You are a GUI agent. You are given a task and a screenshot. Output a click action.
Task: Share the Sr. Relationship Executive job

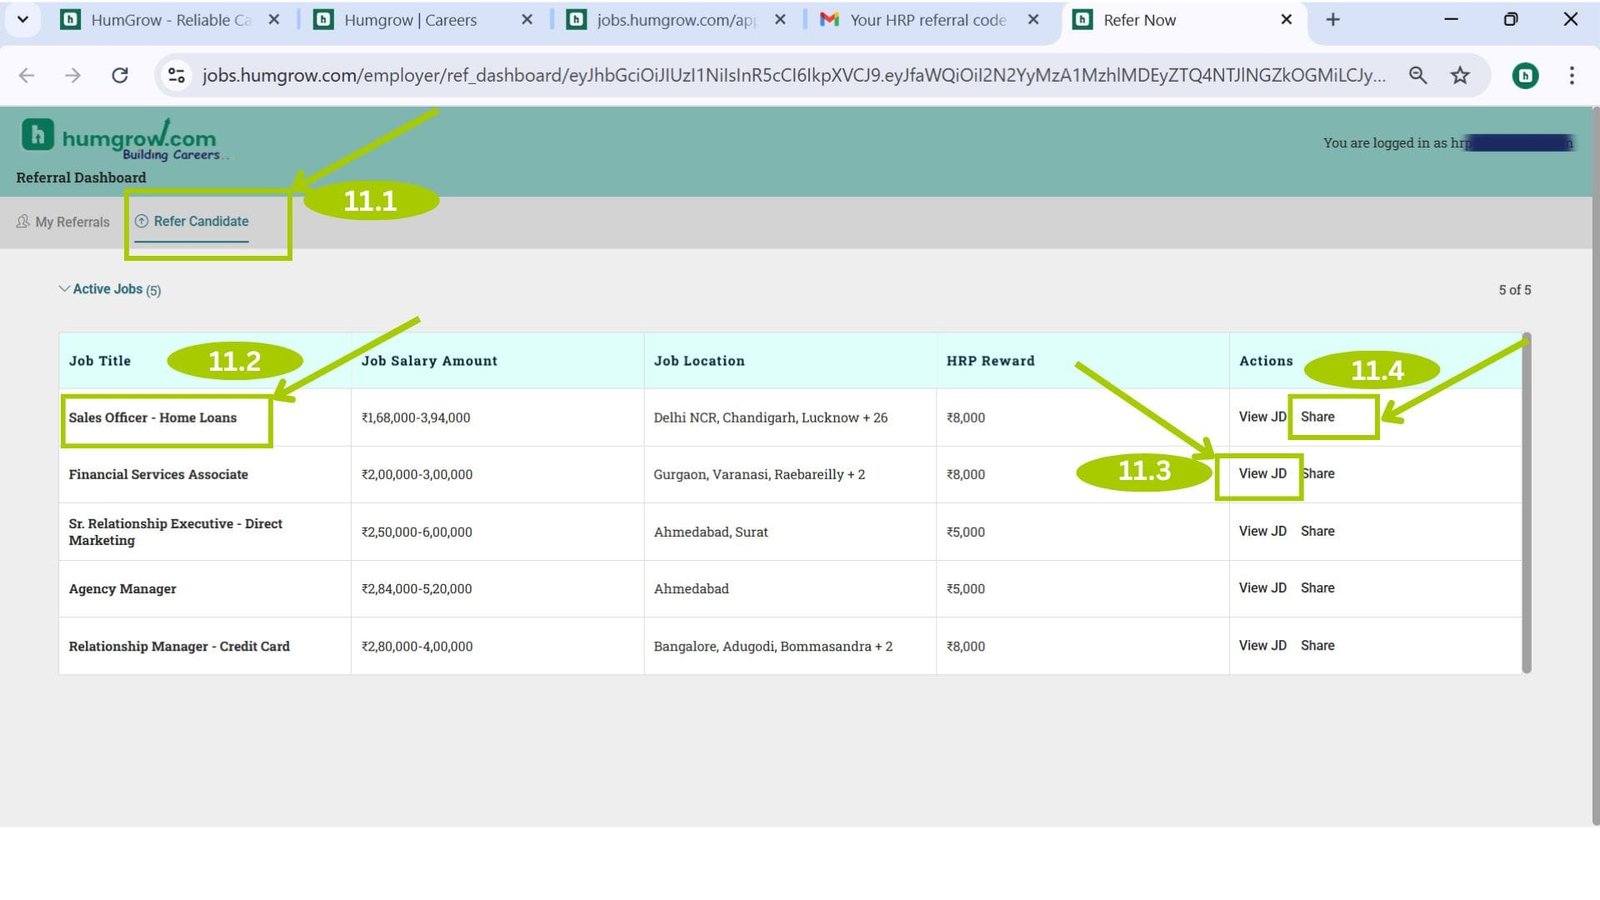click(x=1317, y=531)
